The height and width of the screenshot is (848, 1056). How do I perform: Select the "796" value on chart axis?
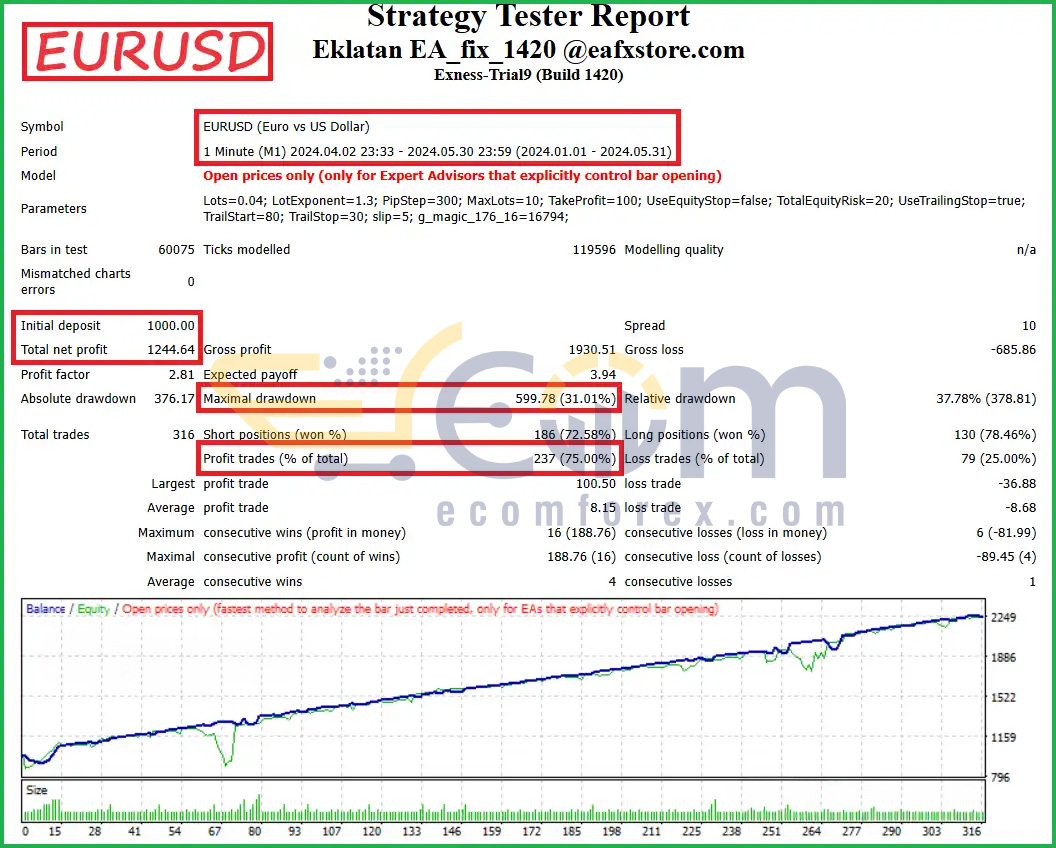point(1001,778)
